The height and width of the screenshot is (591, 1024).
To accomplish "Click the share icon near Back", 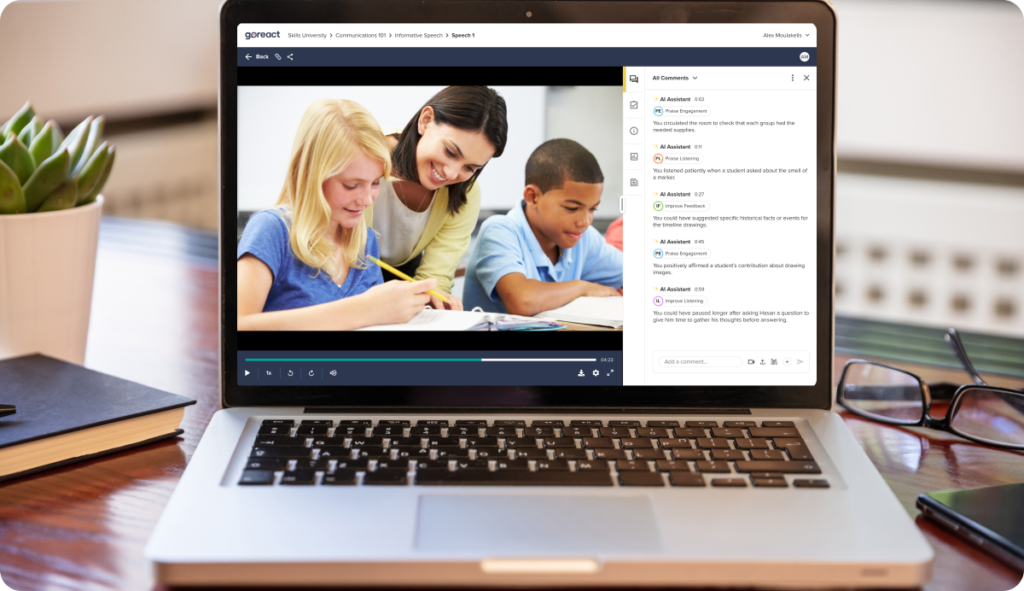I will tap(289, 56).
